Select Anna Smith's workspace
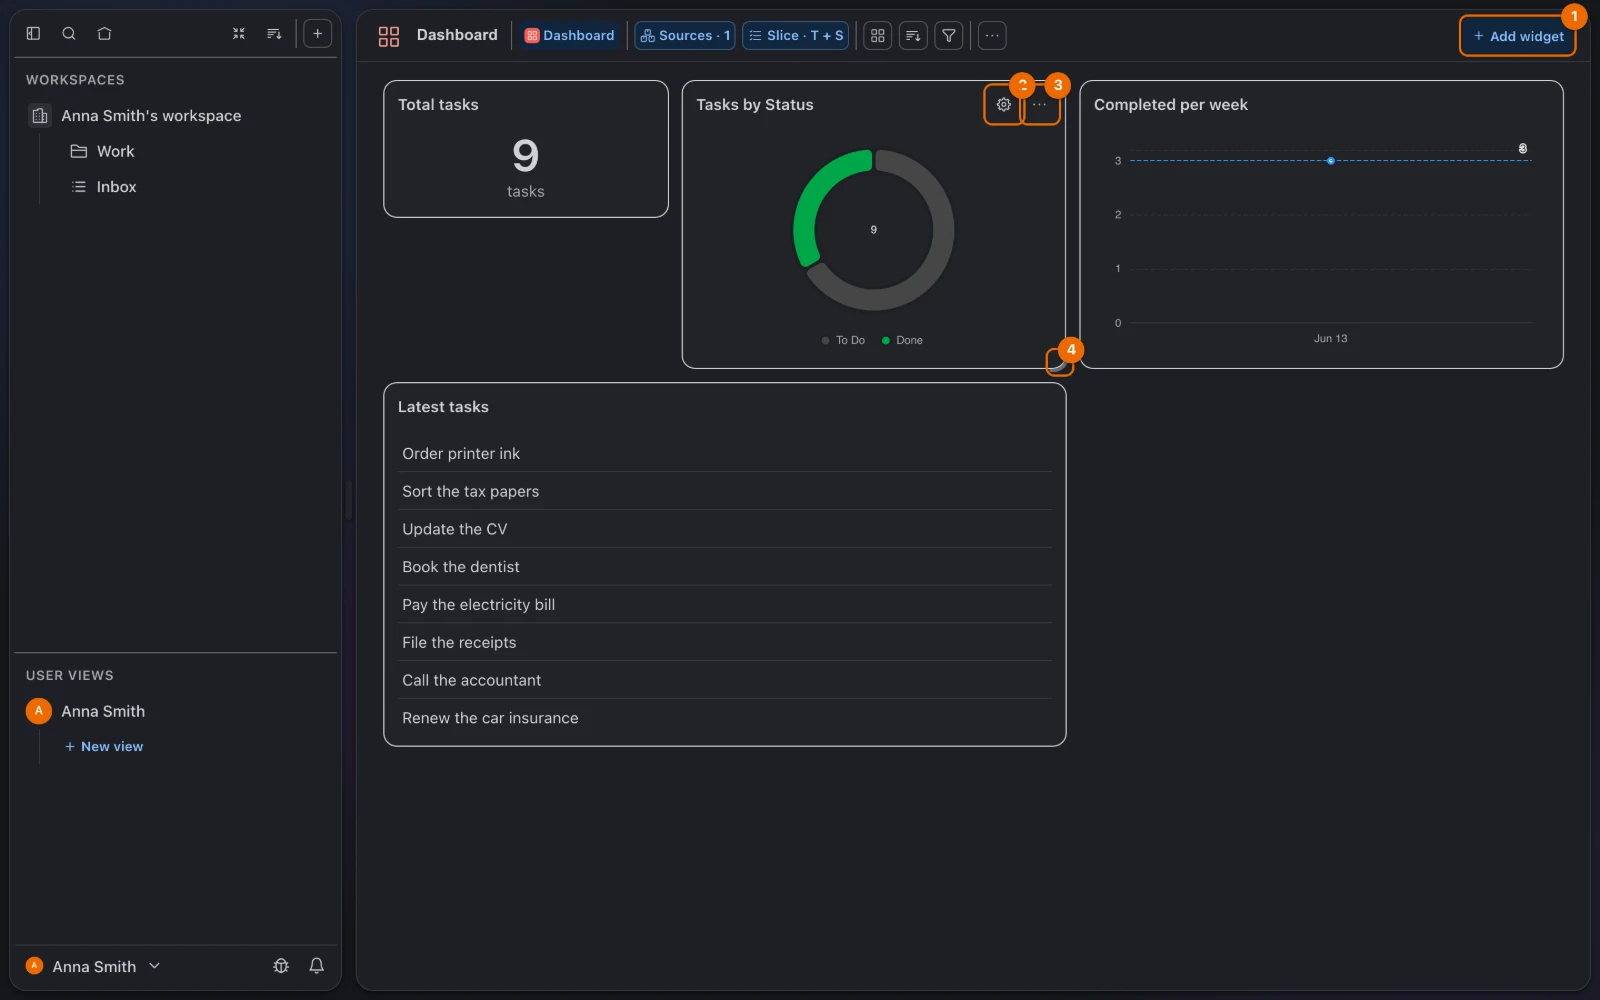Screen dimensions: 1600x1000 point(151,116)
